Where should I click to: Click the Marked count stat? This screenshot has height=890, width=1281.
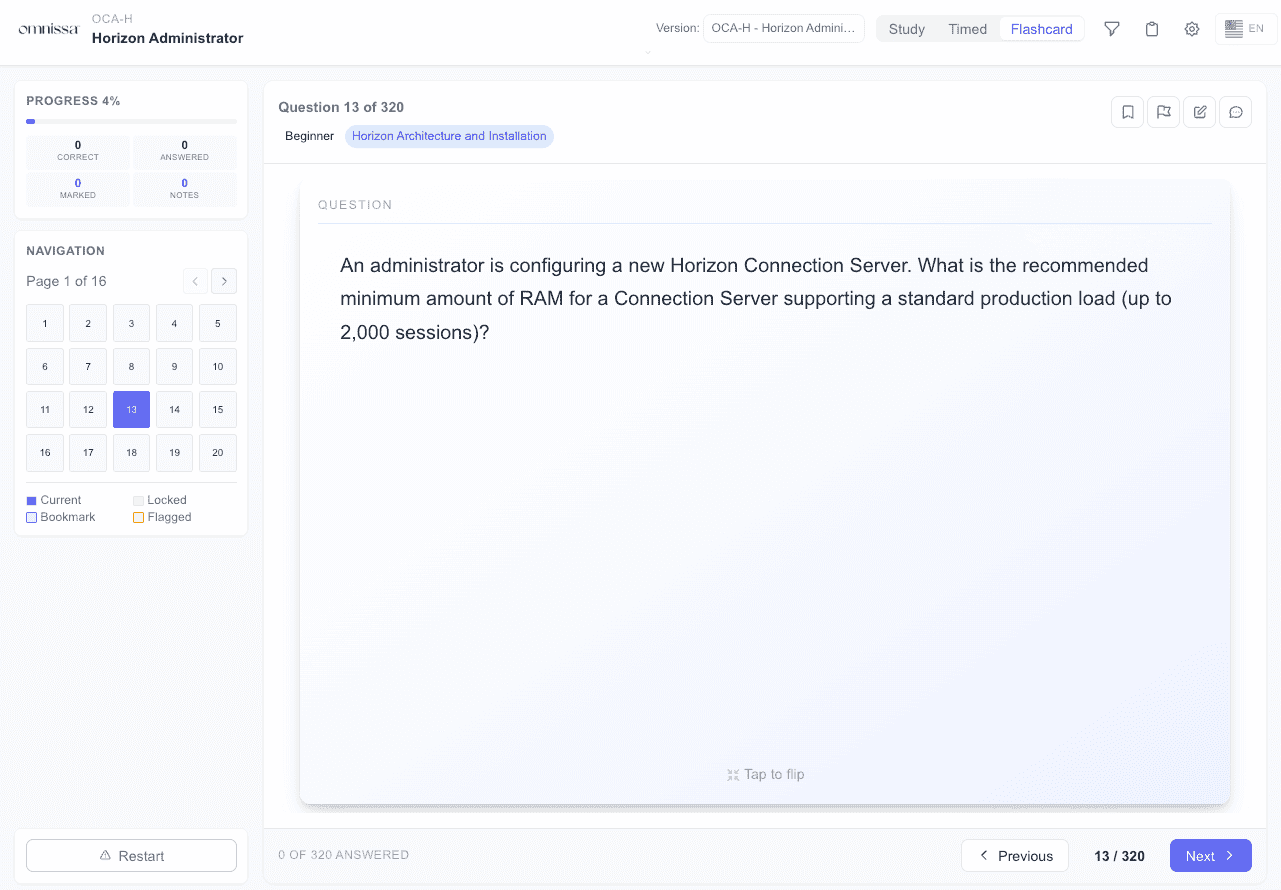click(78, 189)
